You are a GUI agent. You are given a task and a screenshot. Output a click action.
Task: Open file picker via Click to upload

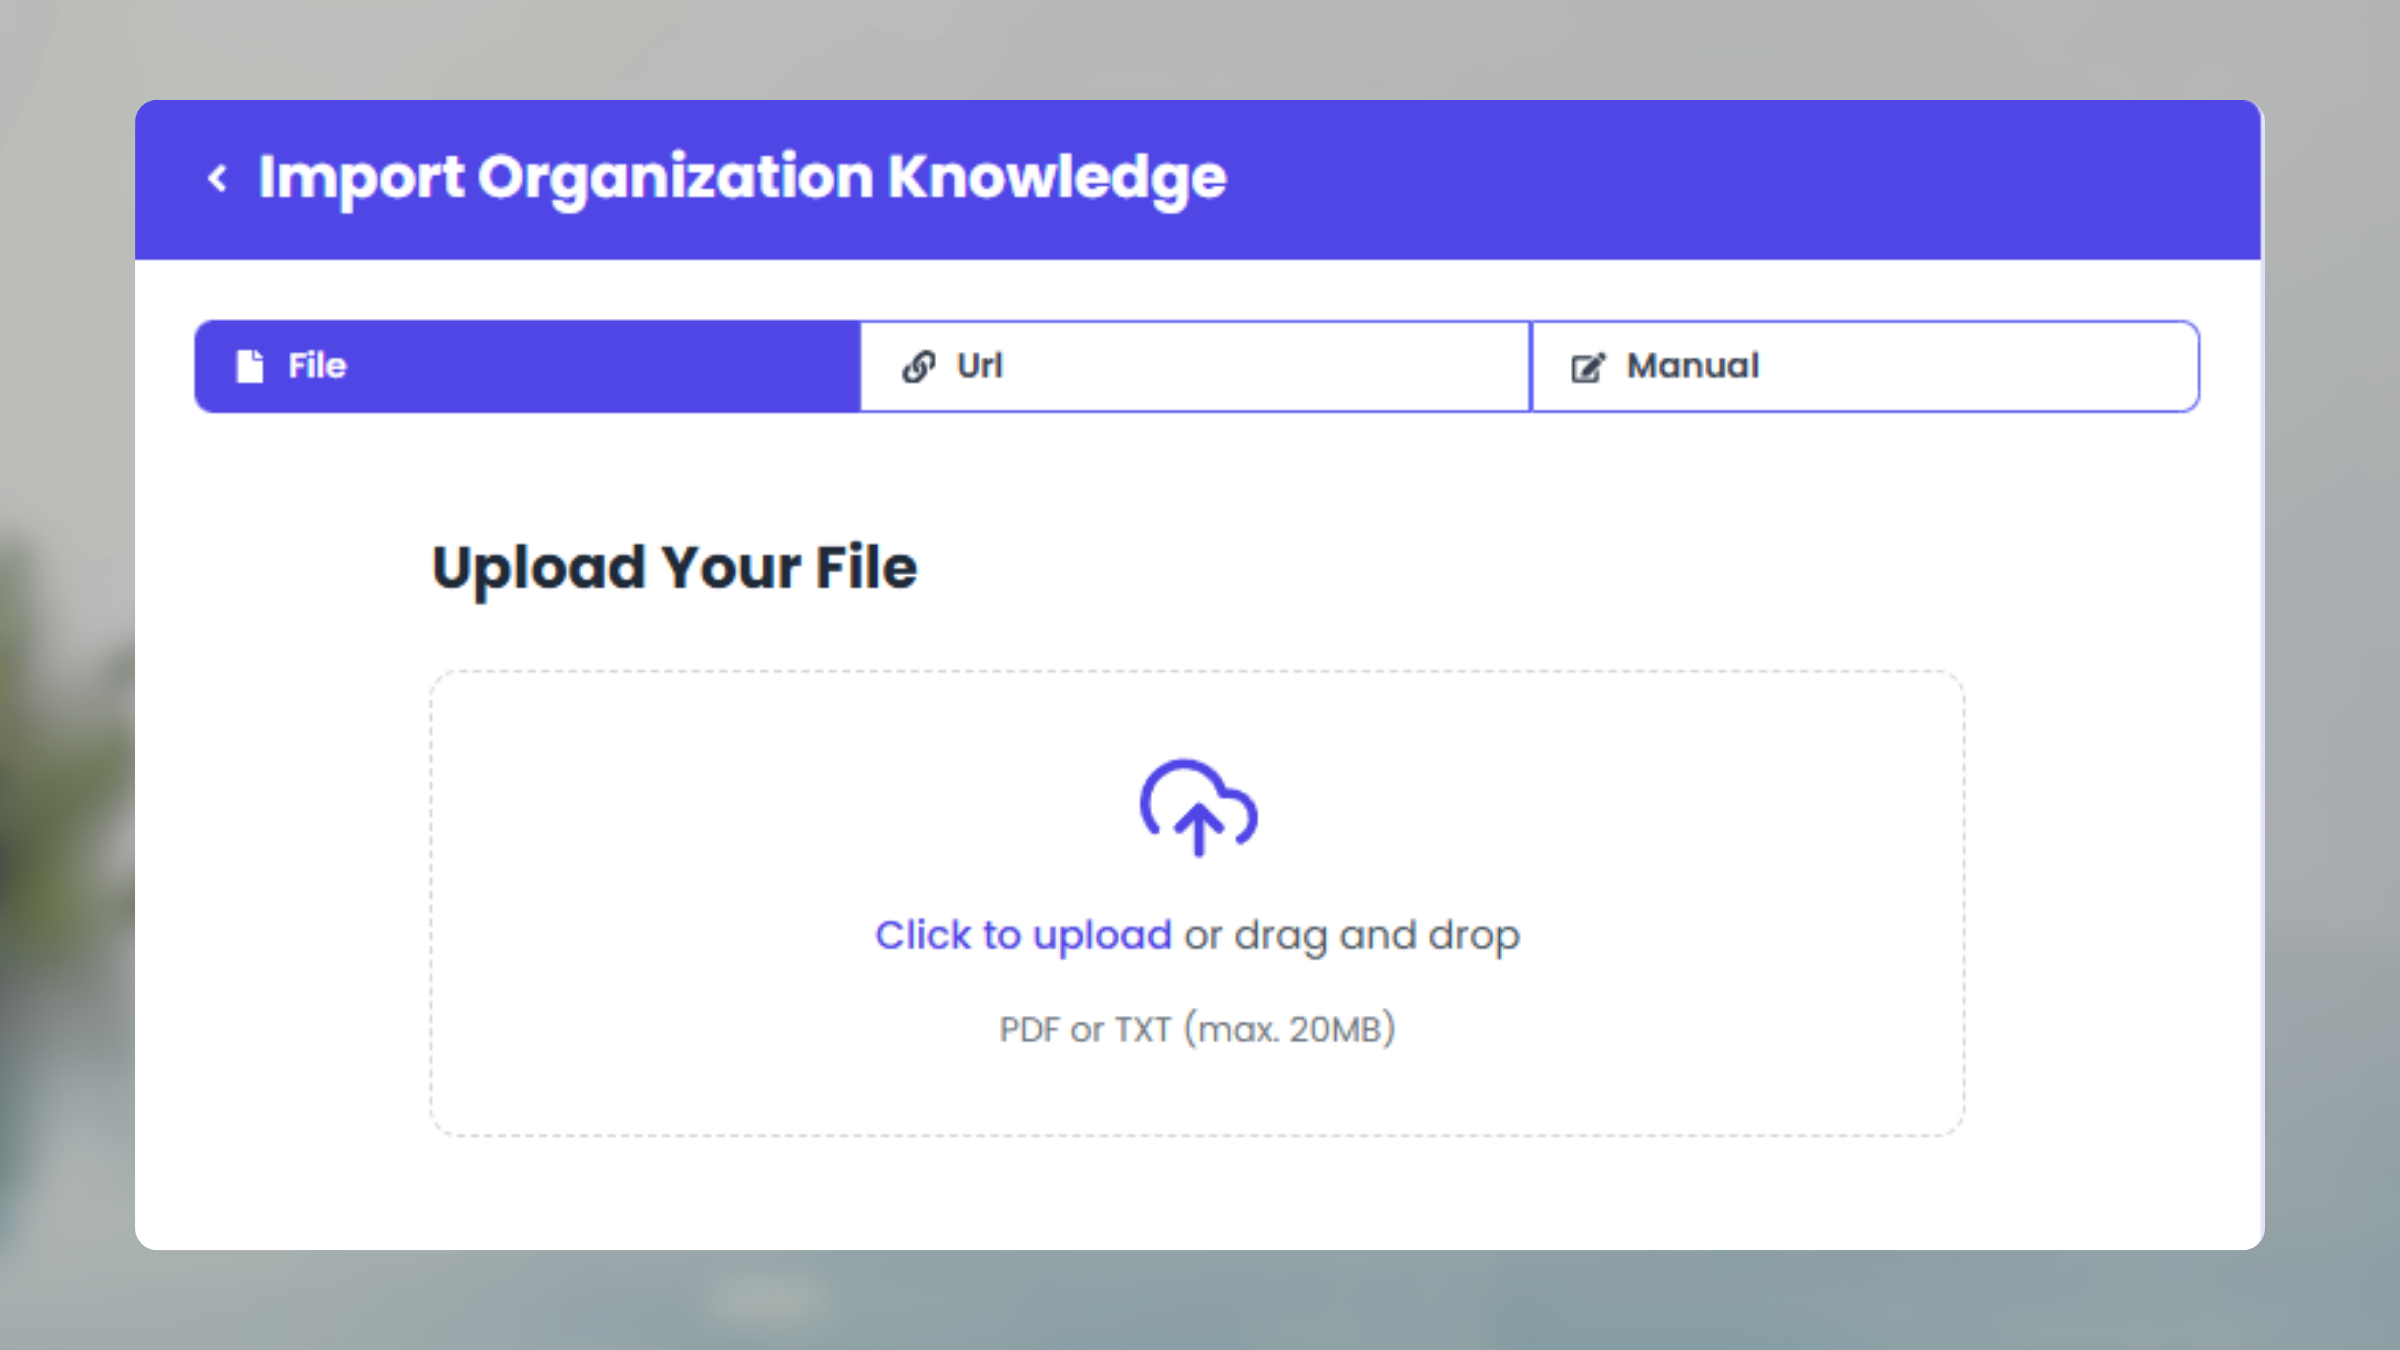coord(1022,935)
